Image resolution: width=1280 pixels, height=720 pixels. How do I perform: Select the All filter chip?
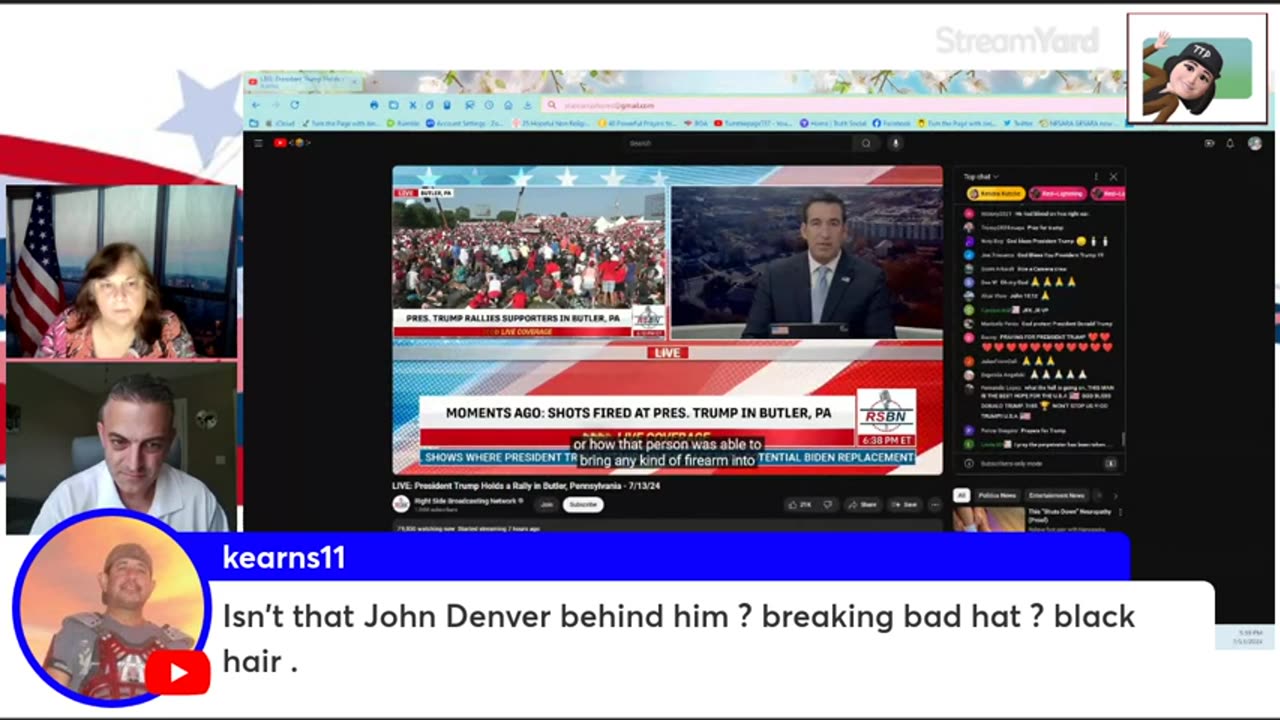(961, 495)
